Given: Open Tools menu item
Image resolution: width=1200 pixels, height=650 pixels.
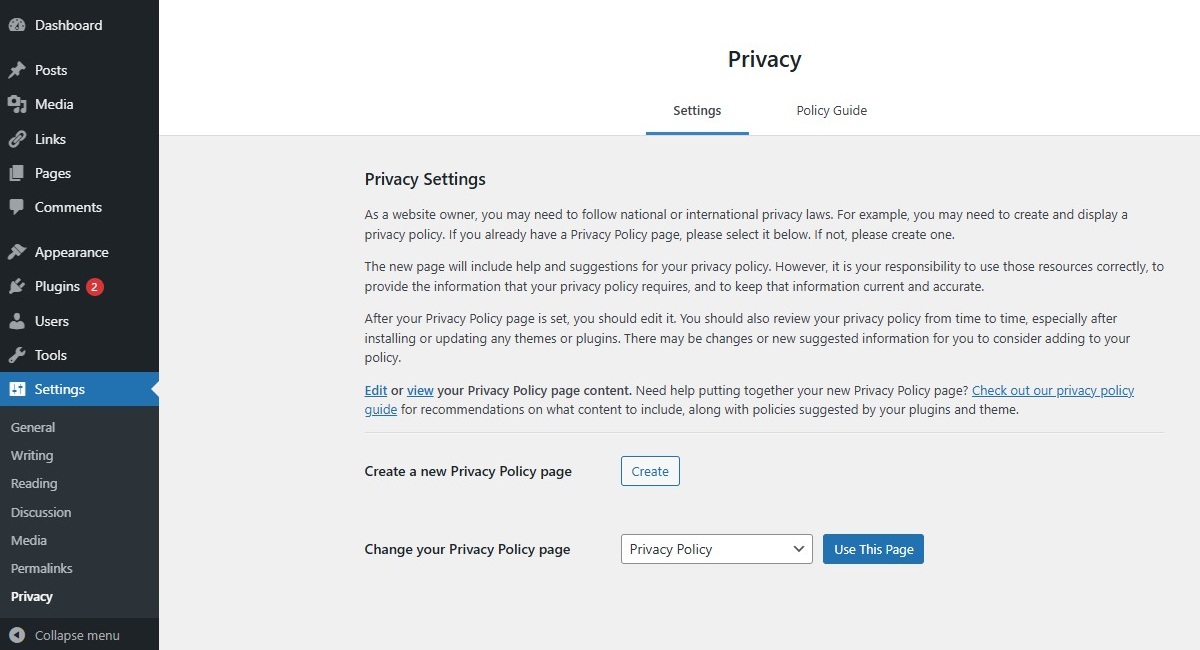Looking at the screenshot, I should point(79,355).
